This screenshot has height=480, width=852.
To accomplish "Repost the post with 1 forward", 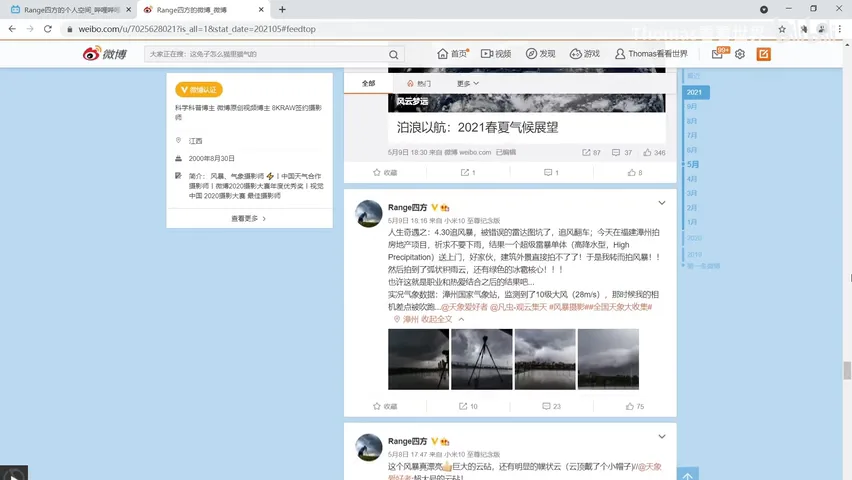I will (468, 172).
